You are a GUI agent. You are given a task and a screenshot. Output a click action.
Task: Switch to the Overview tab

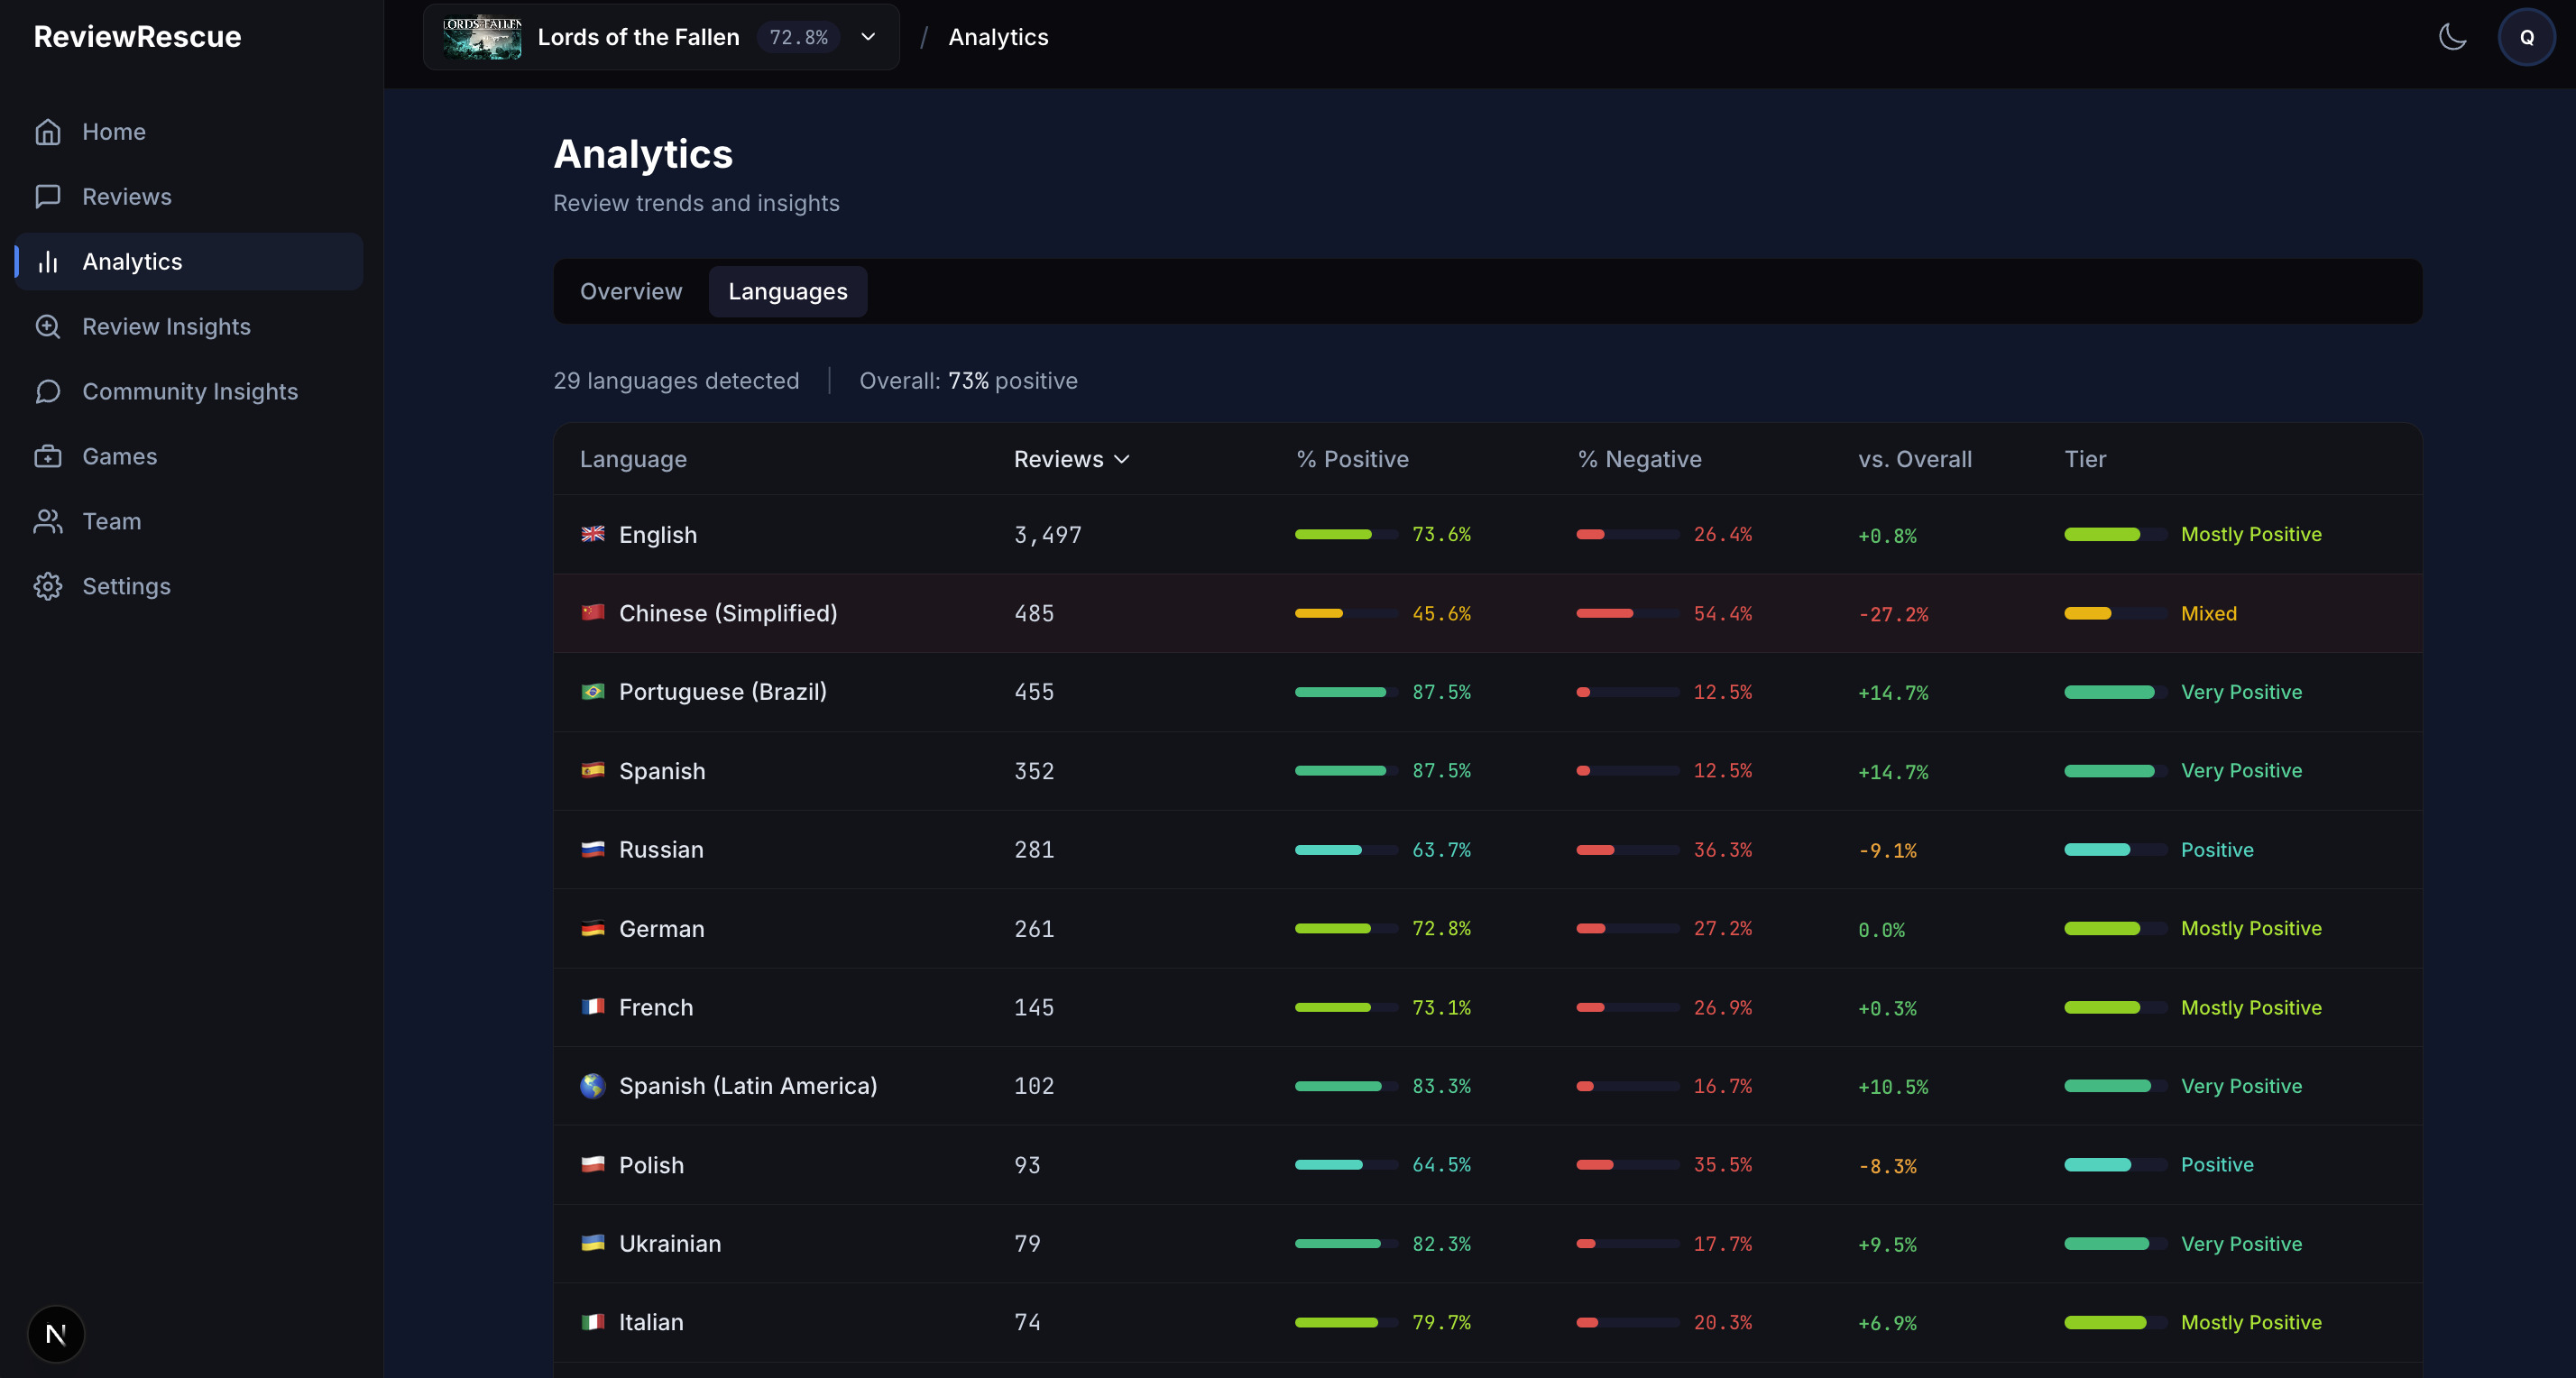pos(631,292)
